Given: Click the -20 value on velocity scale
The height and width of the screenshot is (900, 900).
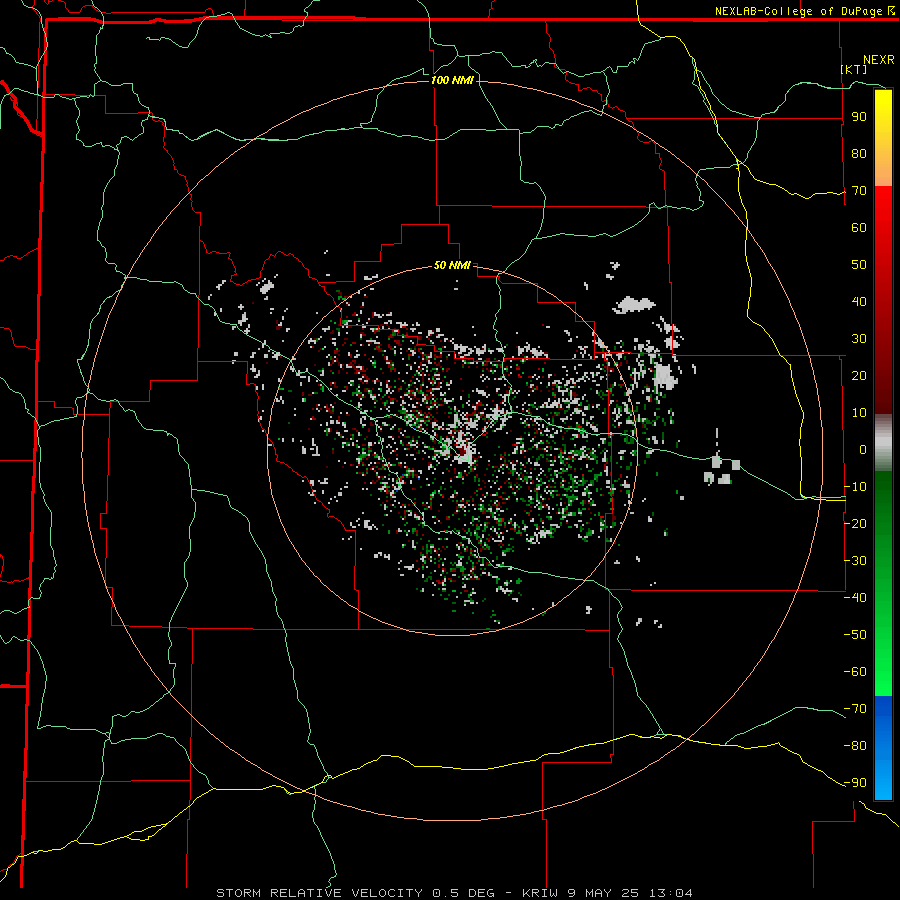Looking at the screenshot, I should [855, 524].
